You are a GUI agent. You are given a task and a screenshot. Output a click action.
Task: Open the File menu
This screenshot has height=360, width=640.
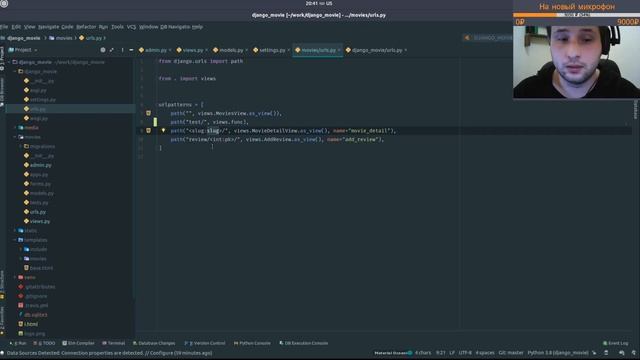point(4,27)
